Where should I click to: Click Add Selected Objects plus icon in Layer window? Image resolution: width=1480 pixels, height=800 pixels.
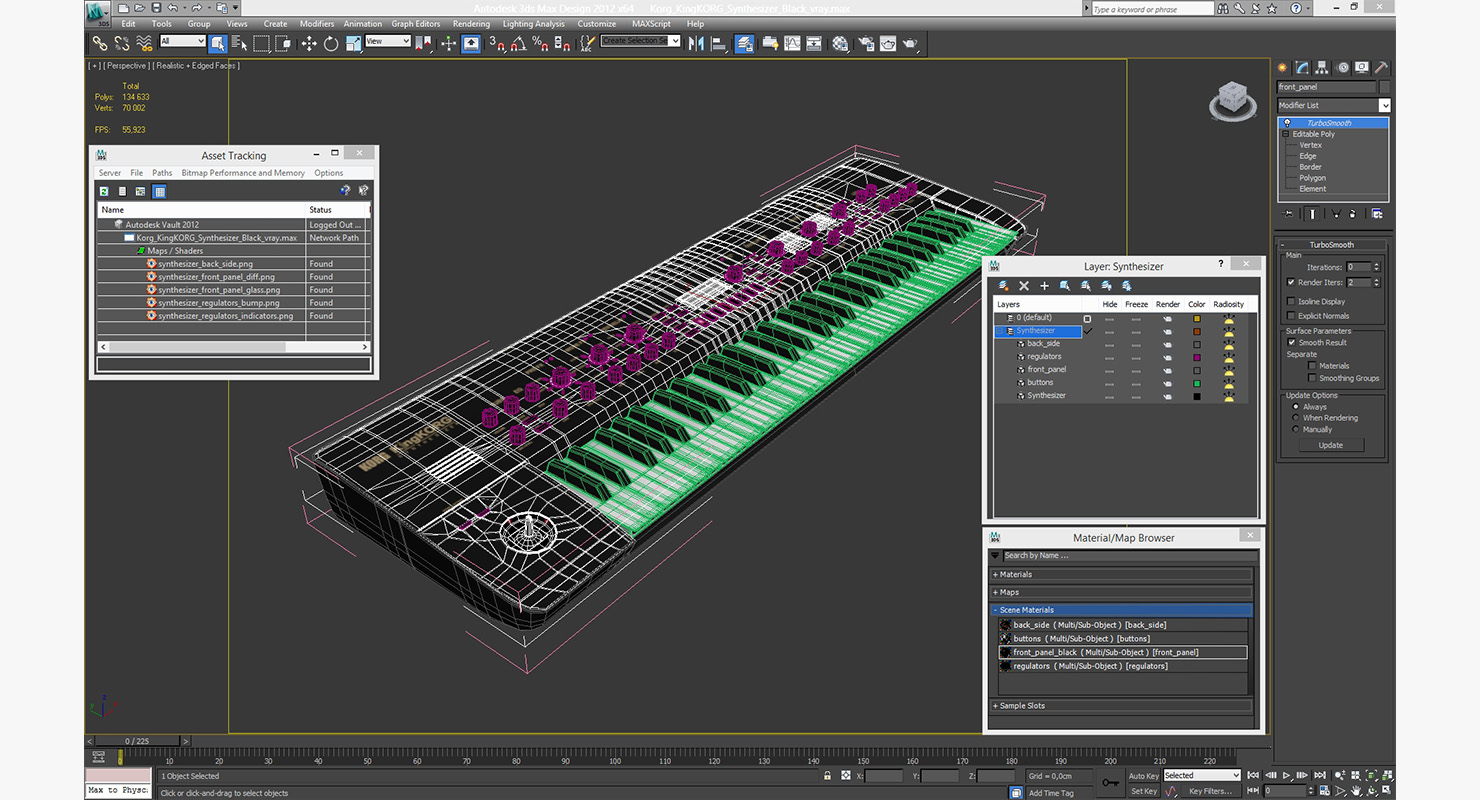pos(1044,286)
